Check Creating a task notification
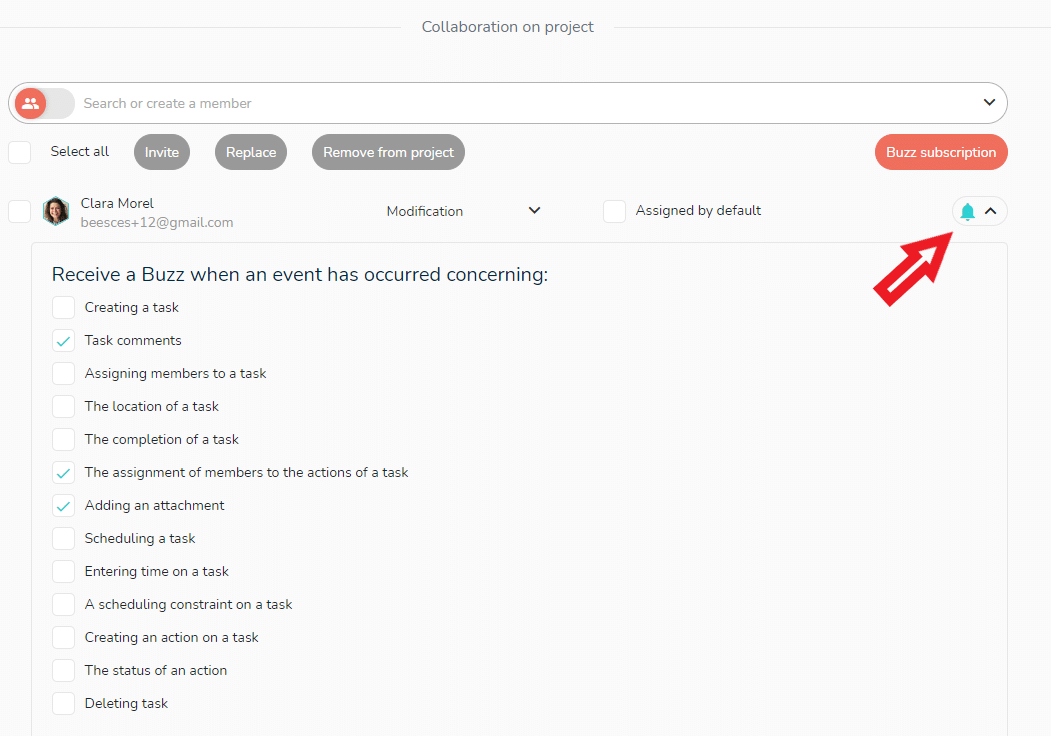The height and width of the screenshot is (736, 1051). coord(63,308)
